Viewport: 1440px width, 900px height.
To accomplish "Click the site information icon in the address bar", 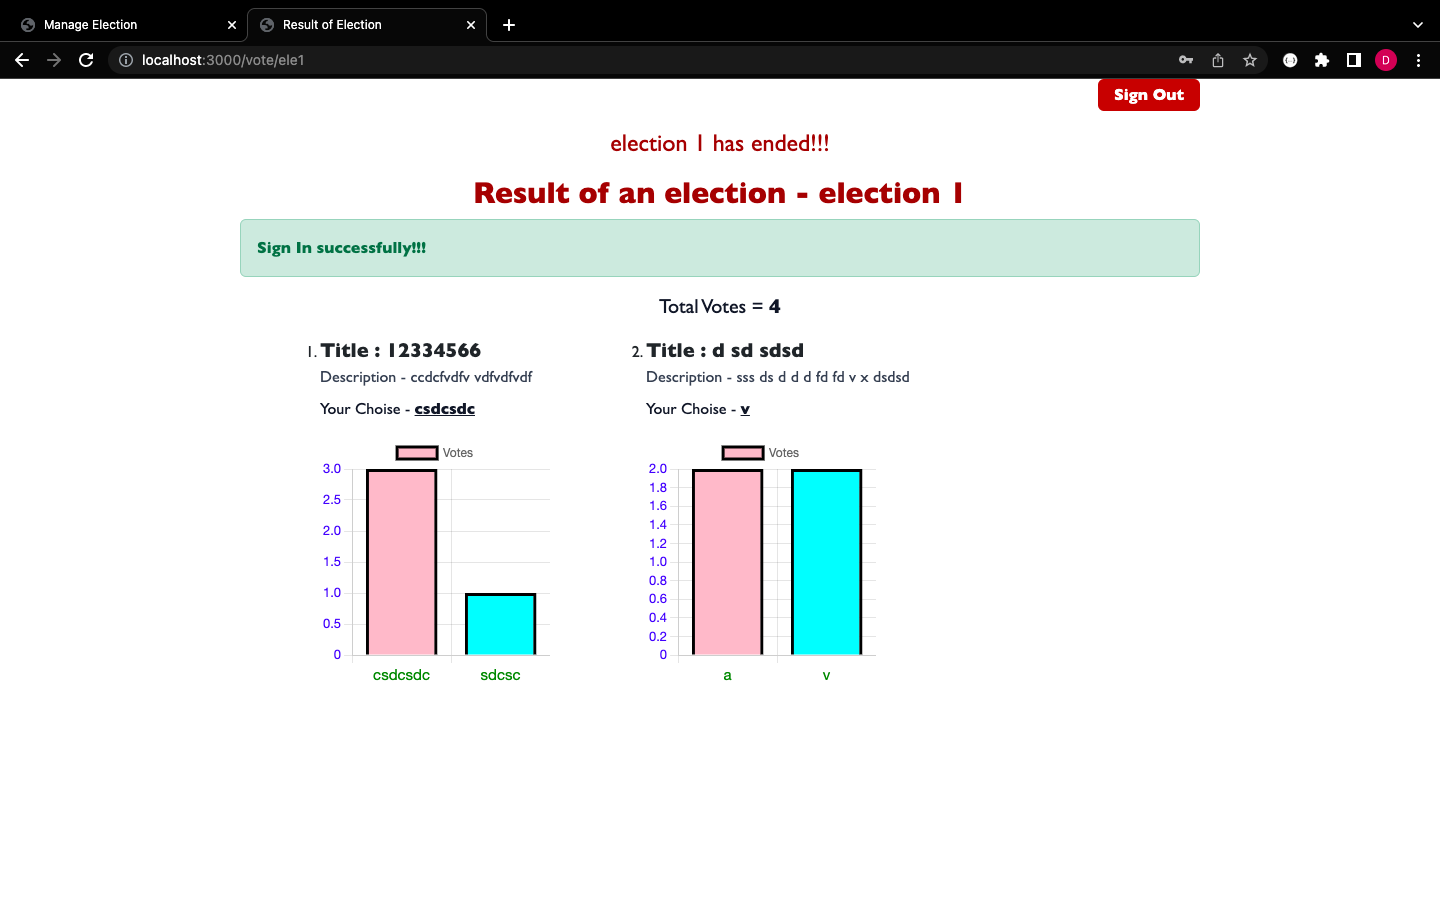I will click(x=125, y=60).
